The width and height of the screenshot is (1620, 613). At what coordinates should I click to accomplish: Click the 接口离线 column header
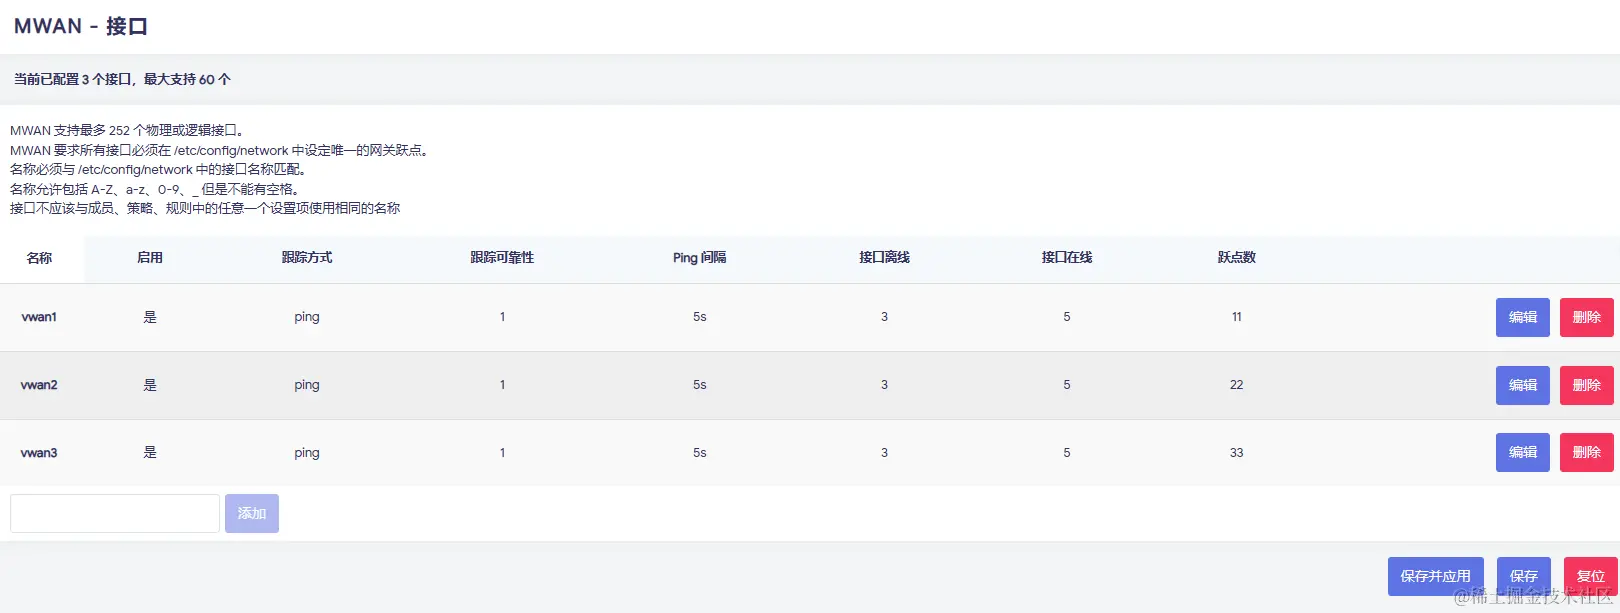point(884,258)
